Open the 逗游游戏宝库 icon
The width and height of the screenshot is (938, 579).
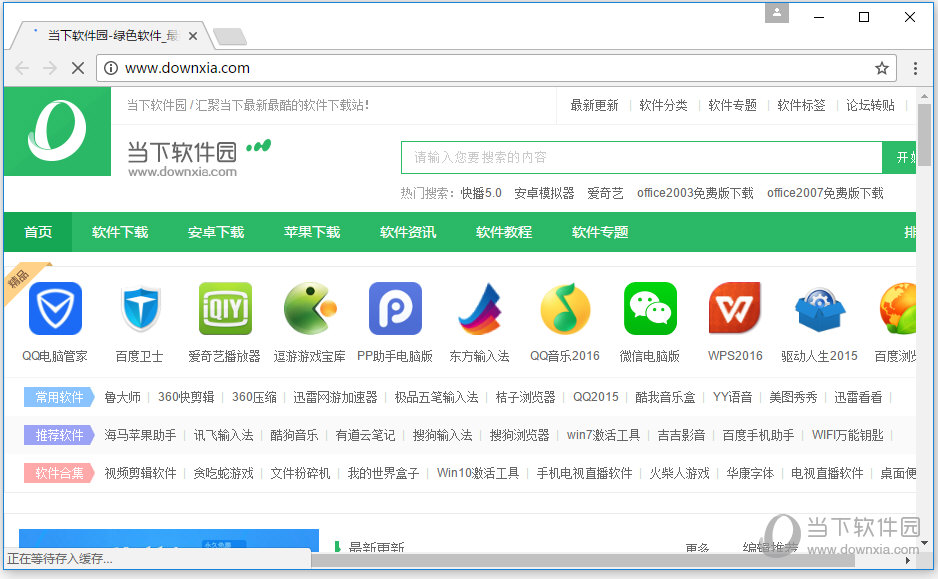[x=310, y=309]
